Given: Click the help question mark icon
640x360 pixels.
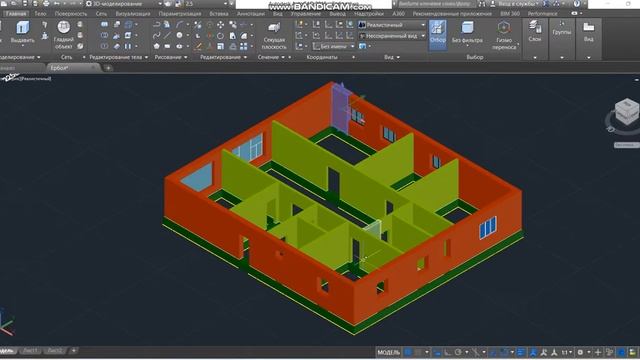Looking at the screenshot, I should pos(577,4).
